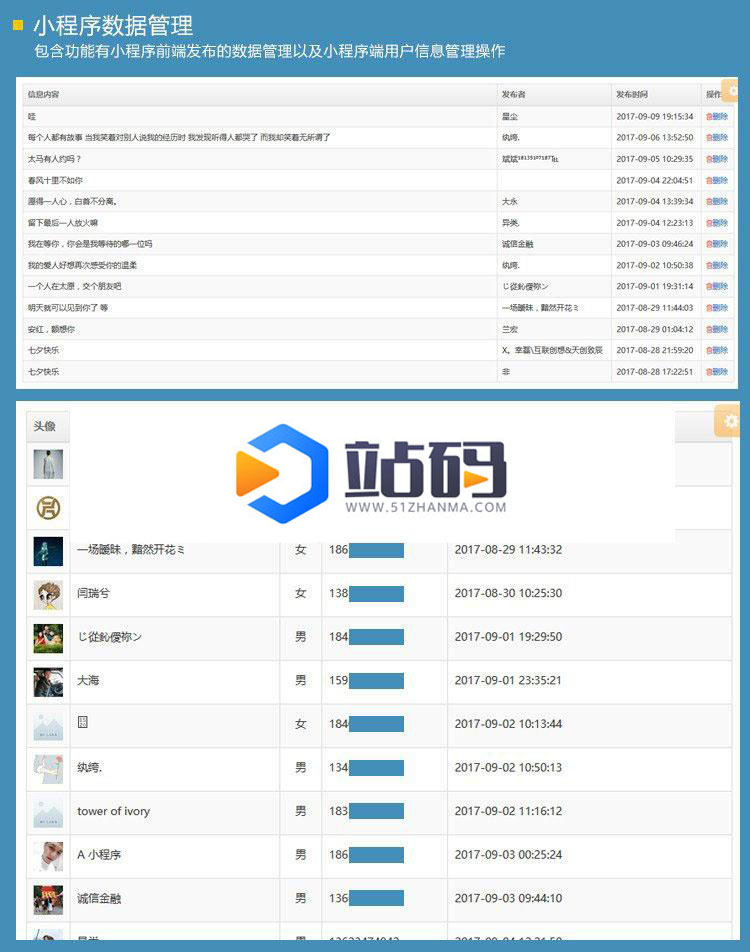The height and width of the screenshot is (952, 750).
Task: Open avatar of user 大海
Action: 48,682
